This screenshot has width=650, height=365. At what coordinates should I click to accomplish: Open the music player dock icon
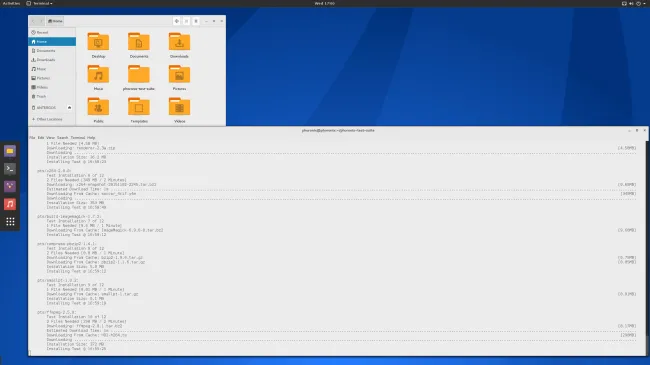coord(10,204)
